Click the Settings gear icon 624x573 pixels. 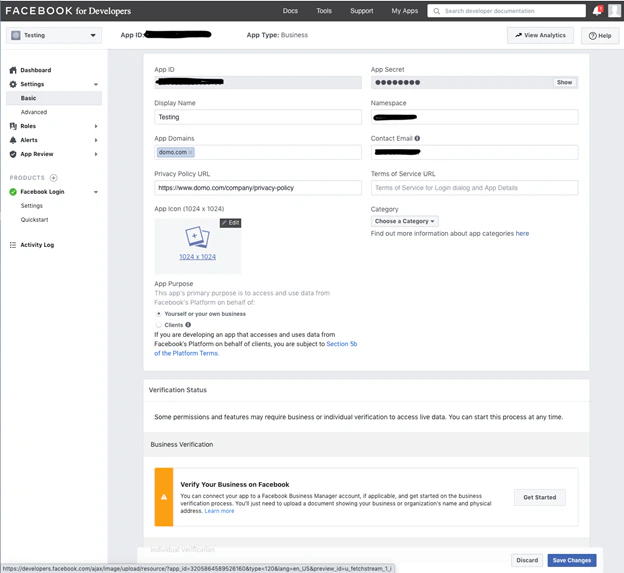point(13,84)
